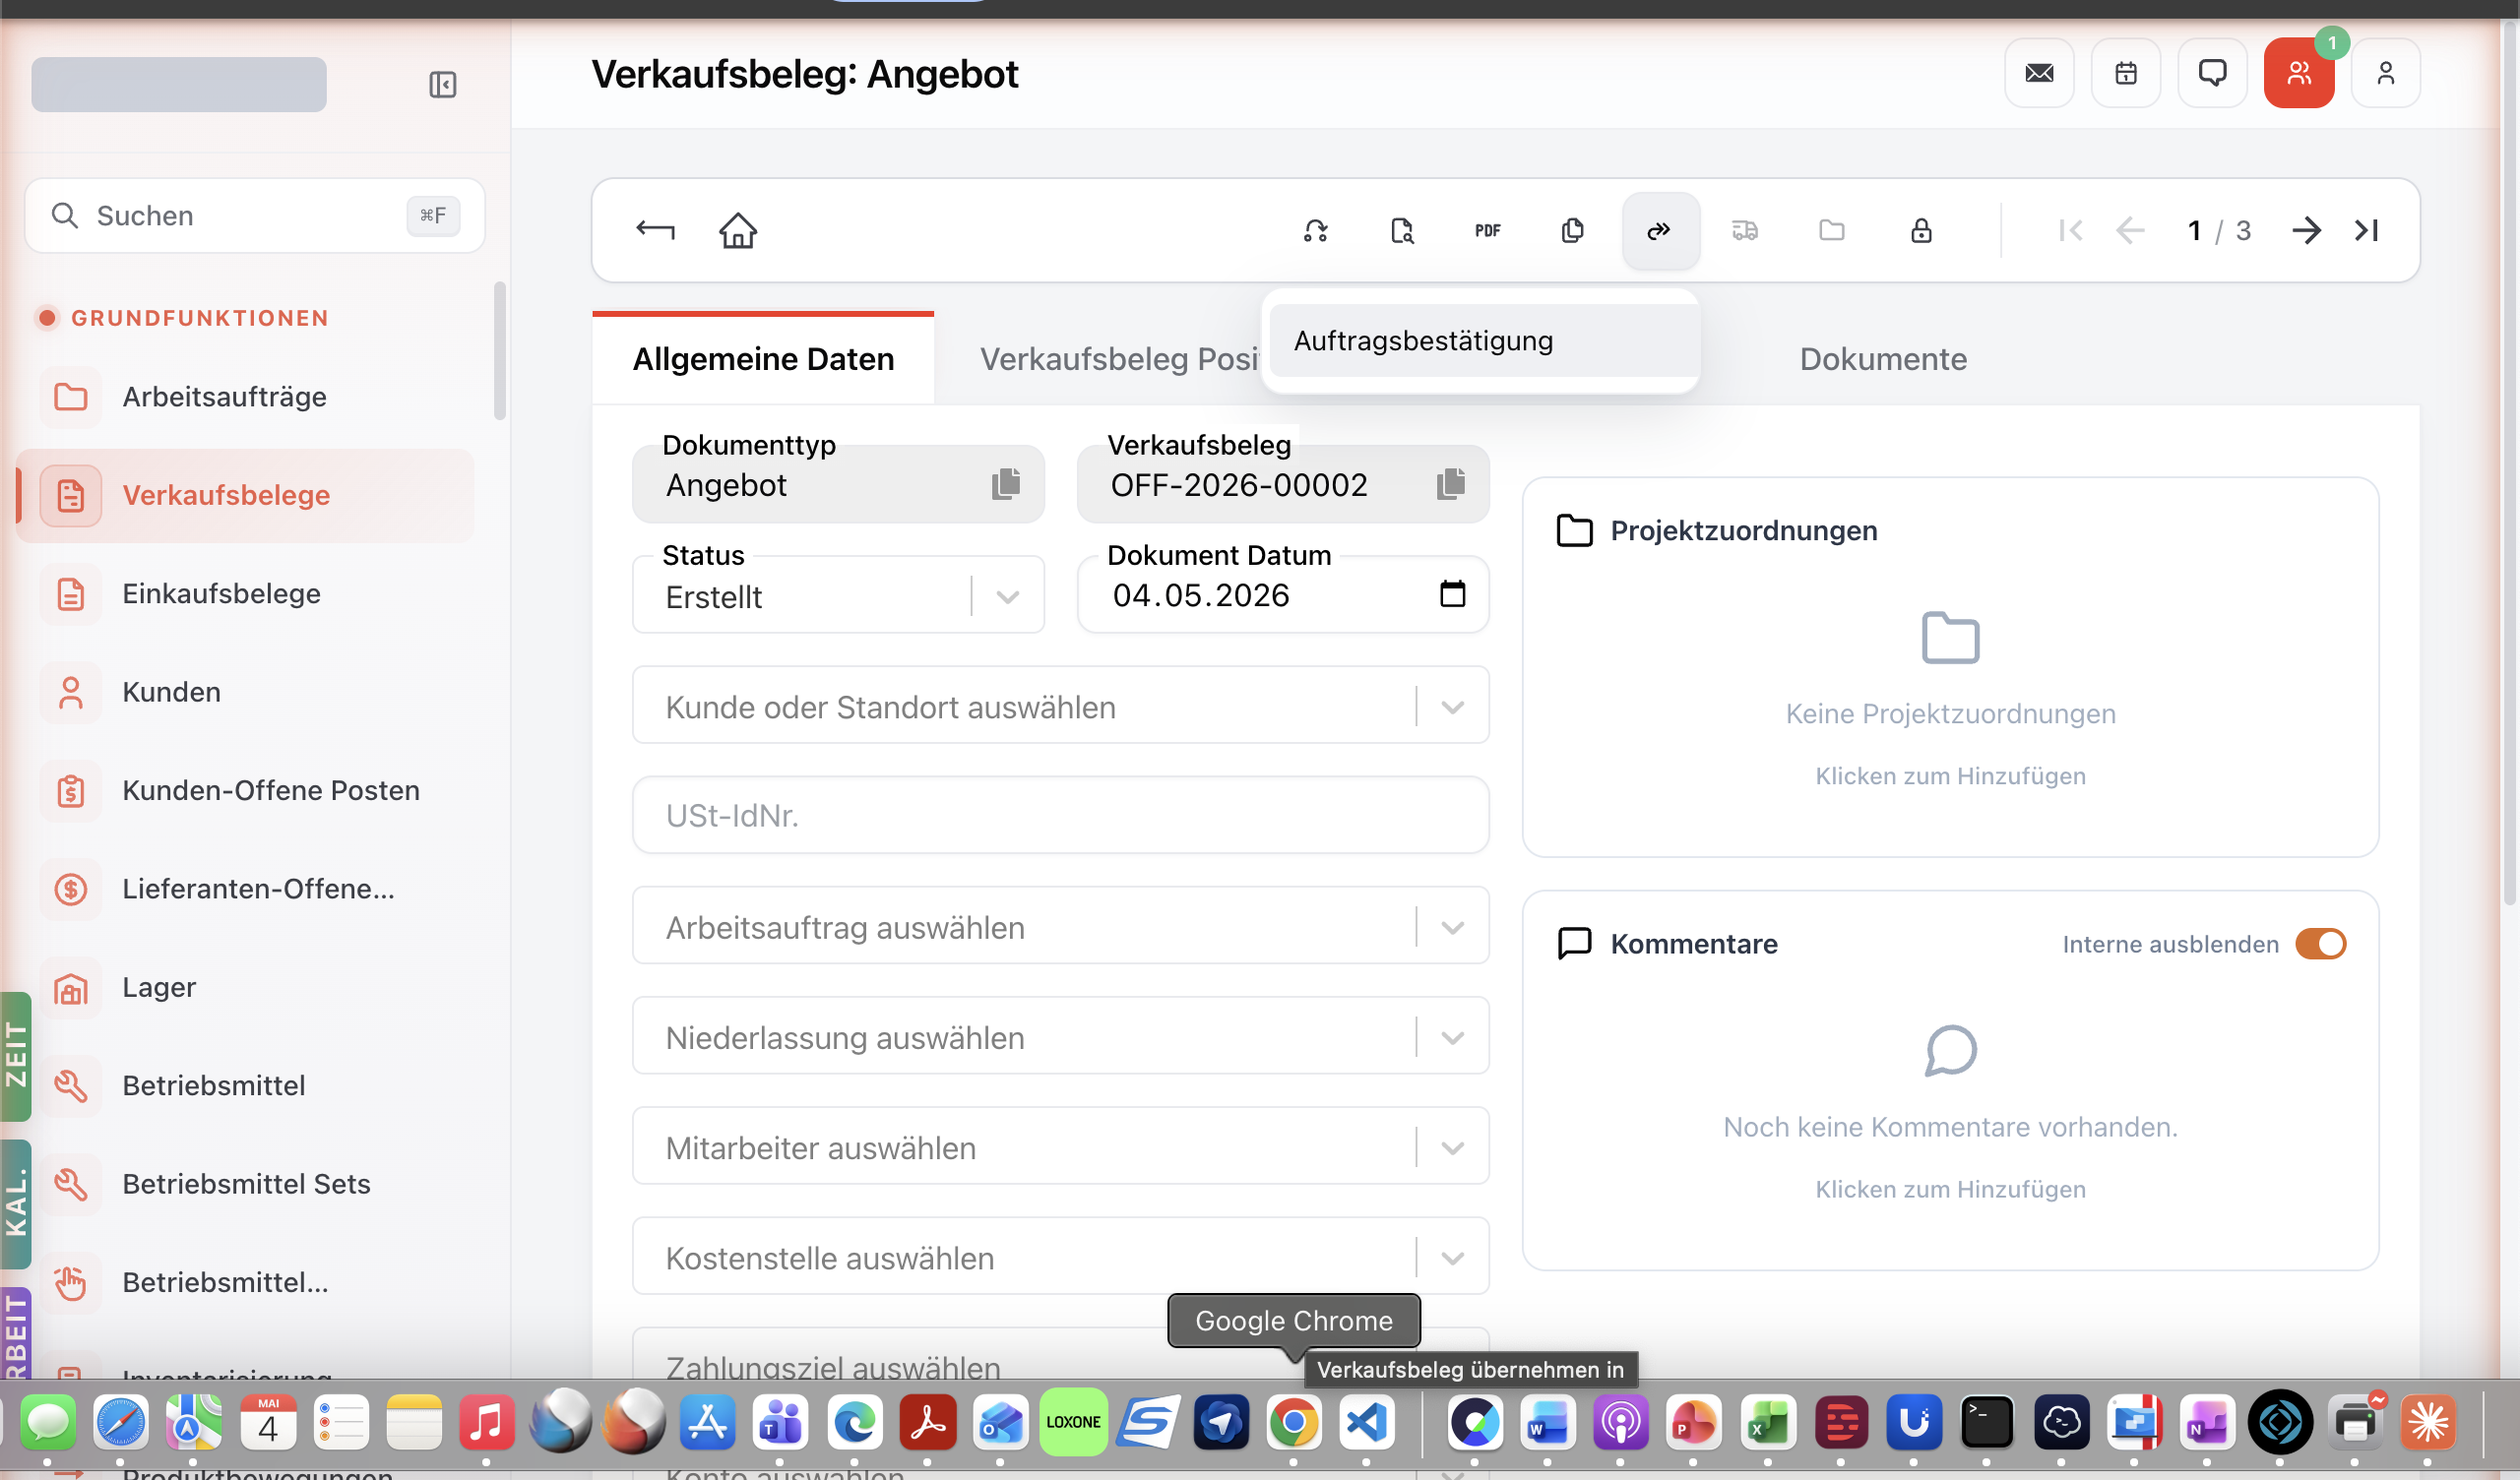Open the chat bubble icon in the header
2520x1480 pixels.
[x=2212, y=73]
